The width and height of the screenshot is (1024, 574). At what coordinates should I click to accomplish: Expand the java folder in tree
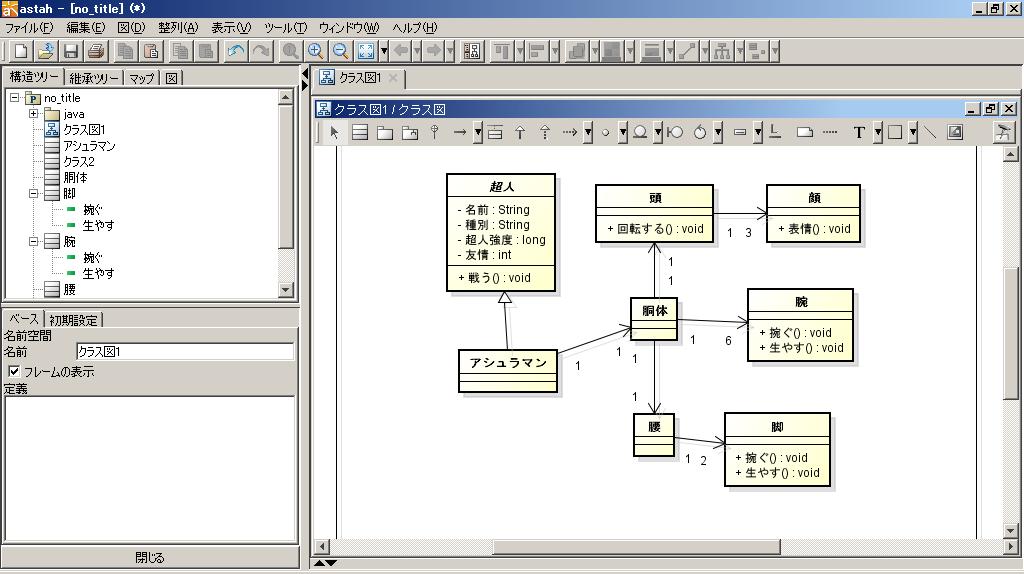(33, 114)
